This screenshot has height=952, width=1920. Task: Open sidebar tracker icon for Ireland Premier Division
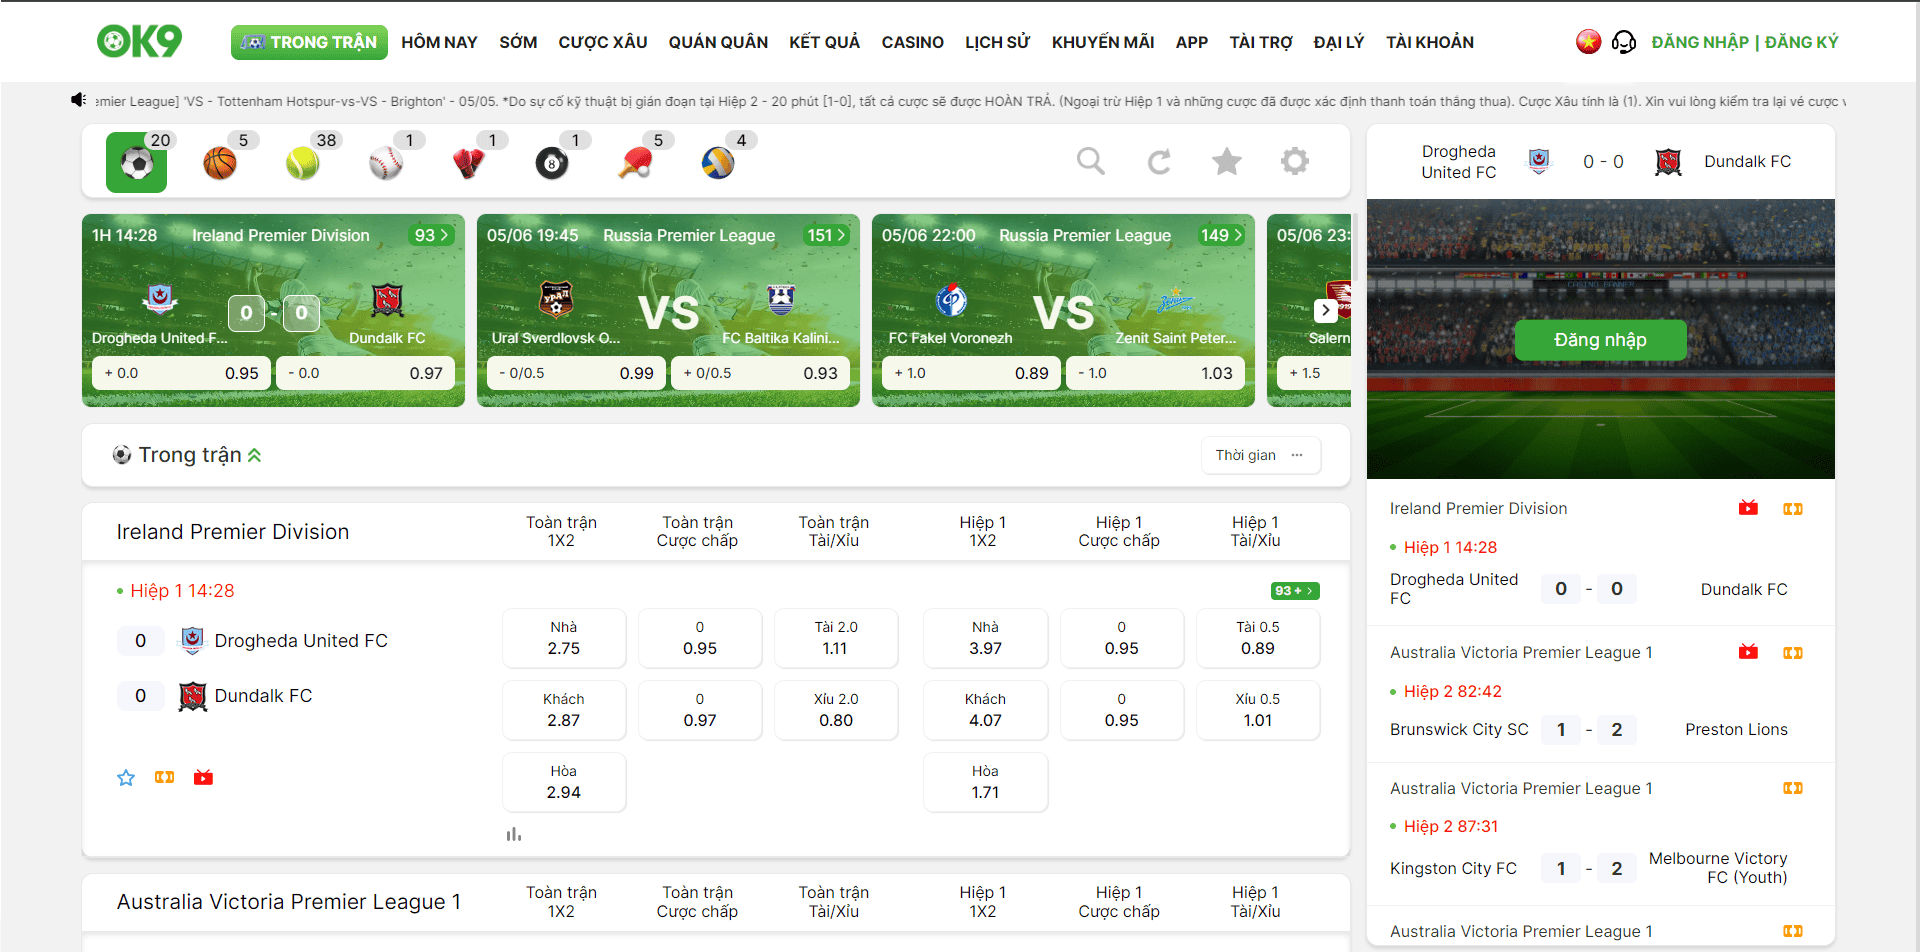pos(1793,509)
